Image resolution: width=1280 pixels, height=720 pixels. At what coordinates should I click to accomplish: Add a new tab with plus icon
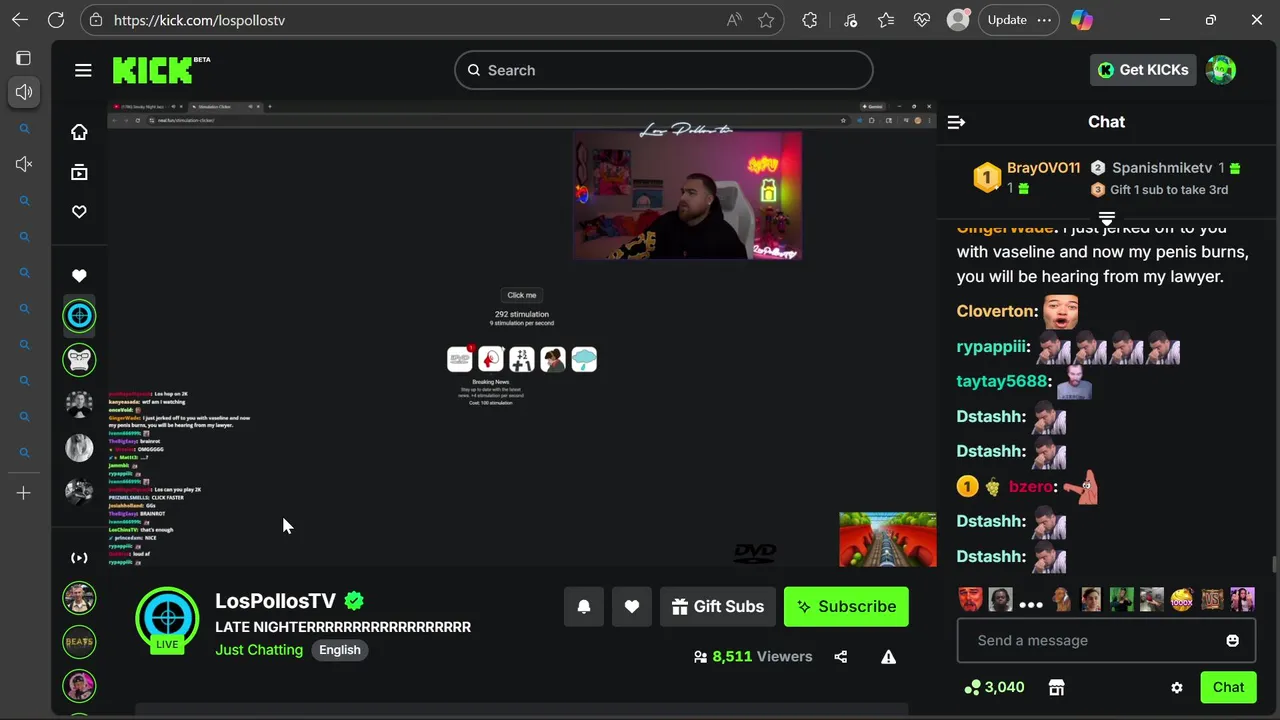24,493
